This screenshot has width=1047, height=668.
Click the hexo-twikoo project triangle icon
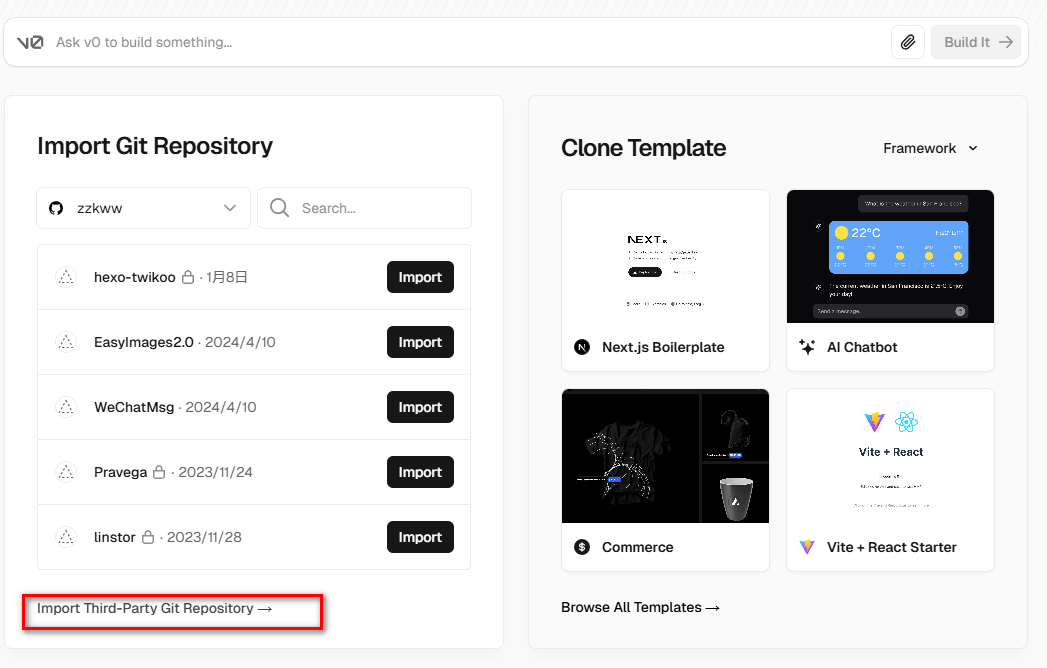66,277
